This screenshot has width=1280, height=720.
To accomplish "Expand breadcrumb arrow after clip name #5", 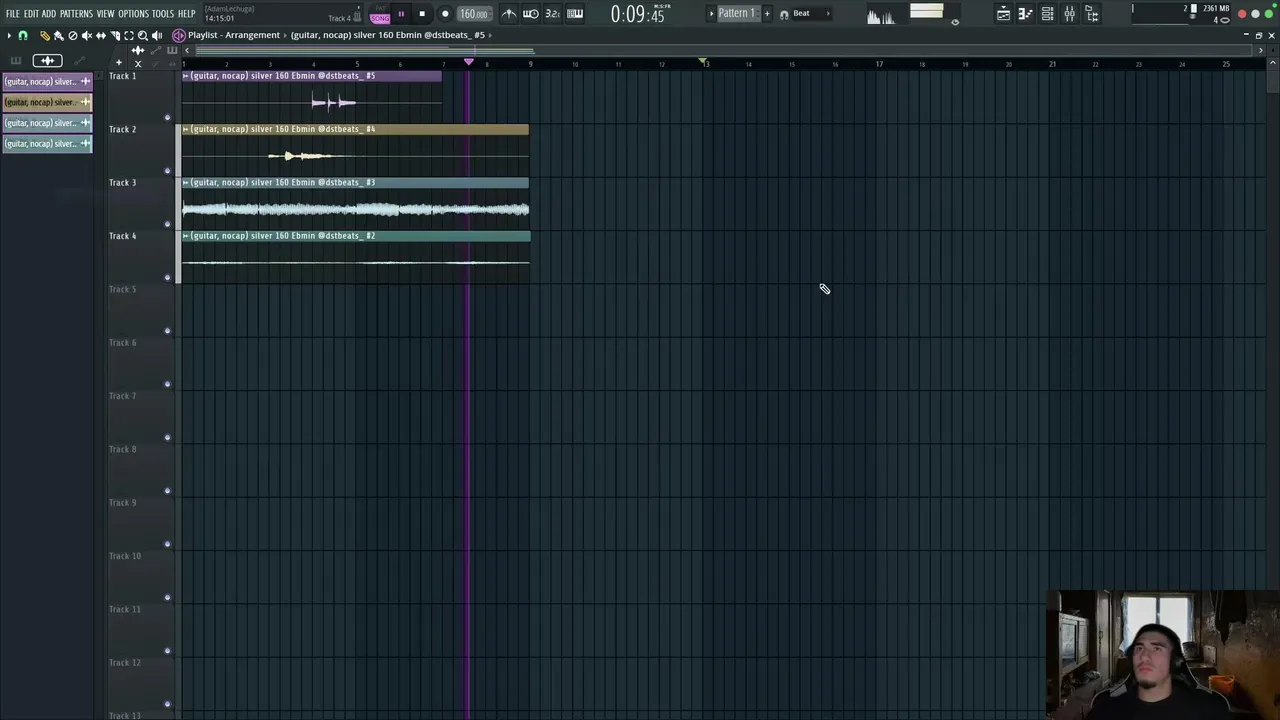I will [490, 35].
